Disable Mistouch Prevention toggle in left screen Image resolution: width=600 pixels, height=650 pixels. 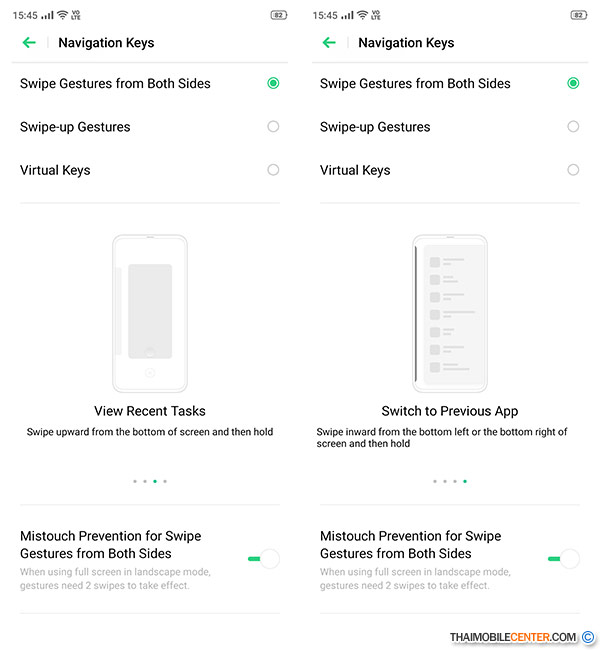pos(263,559)
